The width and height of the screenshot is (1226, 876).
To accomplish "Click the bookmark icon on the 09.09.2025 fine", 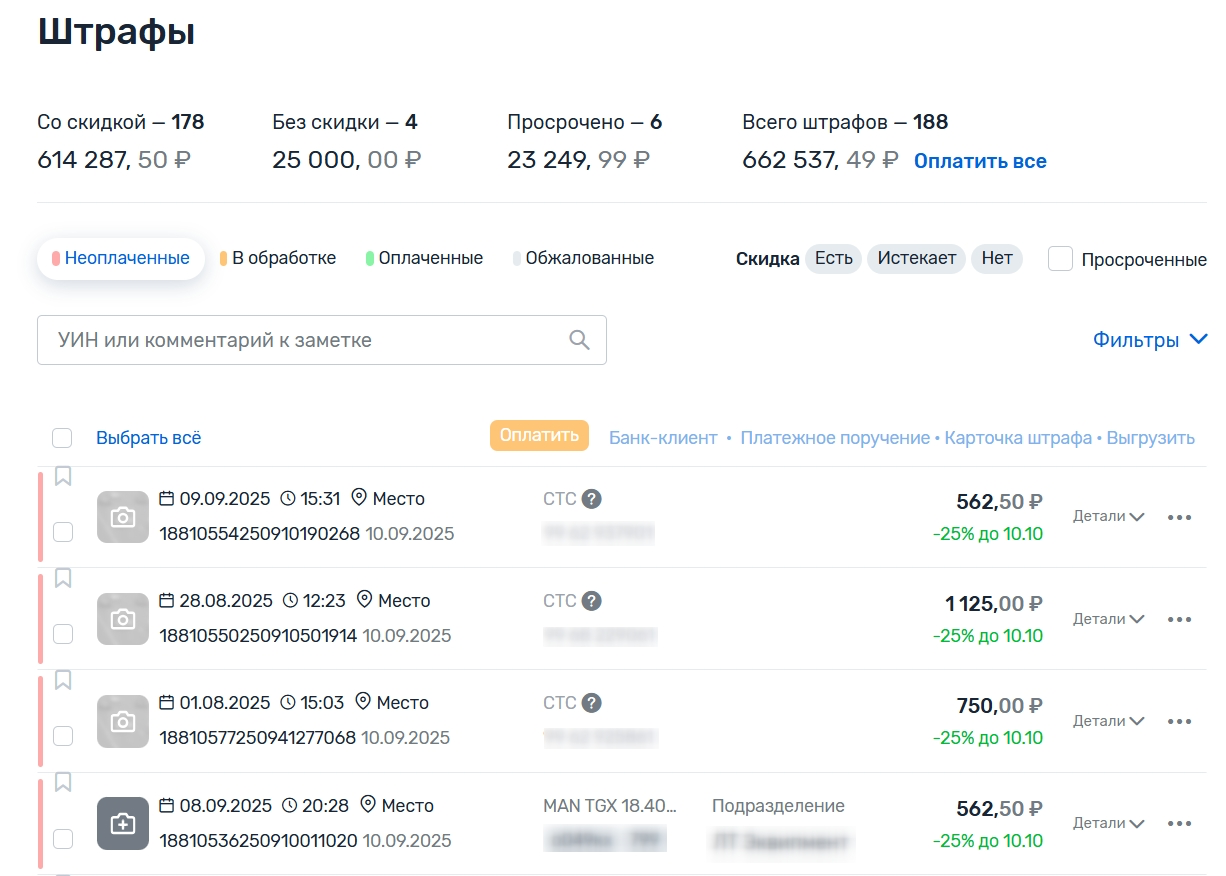I will coord(63,476).
